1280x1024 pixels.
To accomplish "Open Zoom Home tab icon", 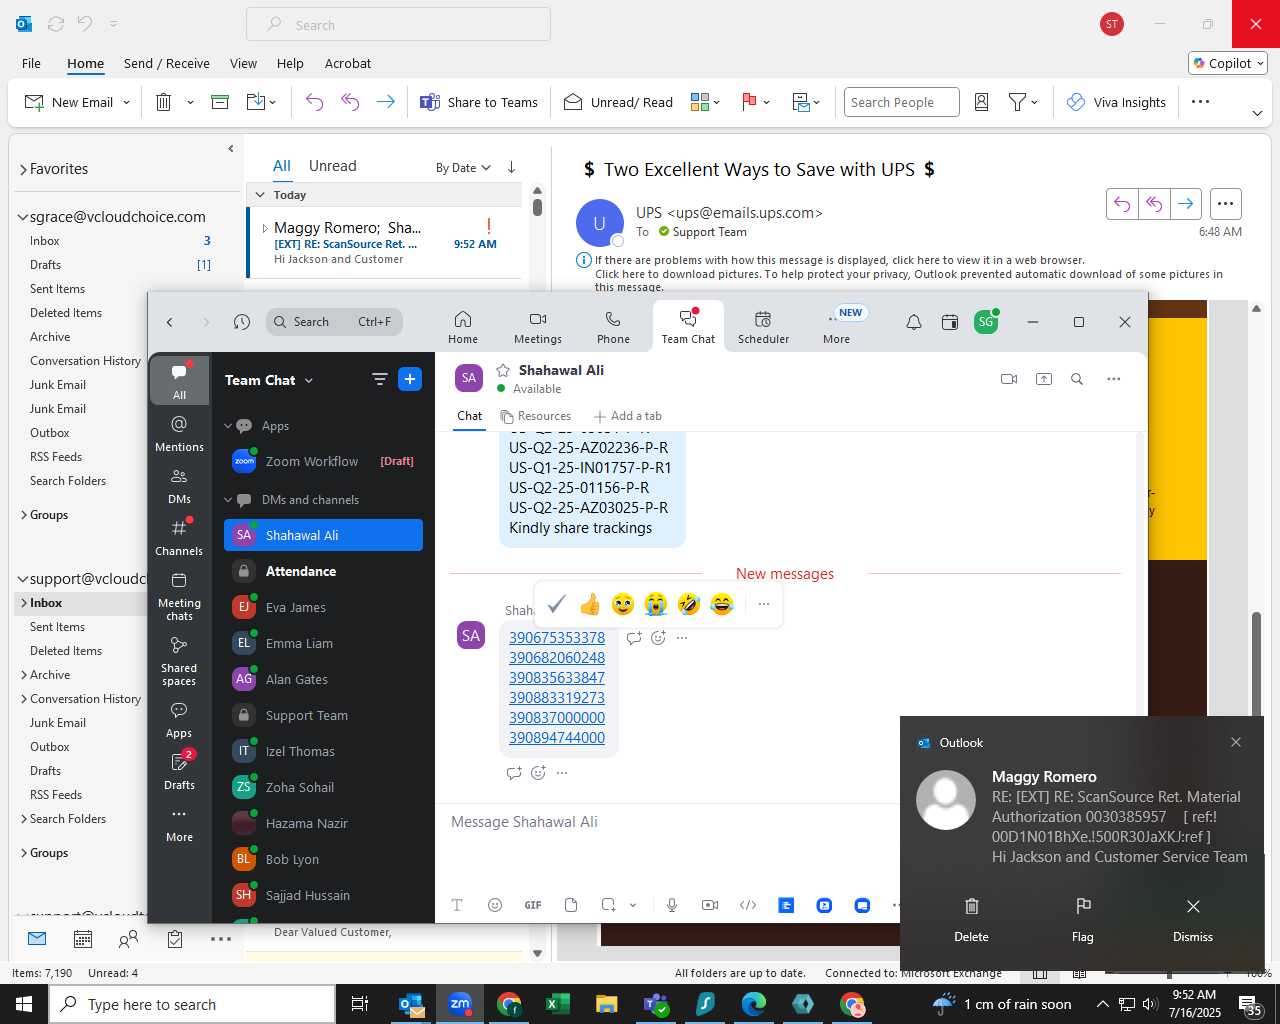I will (x=463, y=319).
